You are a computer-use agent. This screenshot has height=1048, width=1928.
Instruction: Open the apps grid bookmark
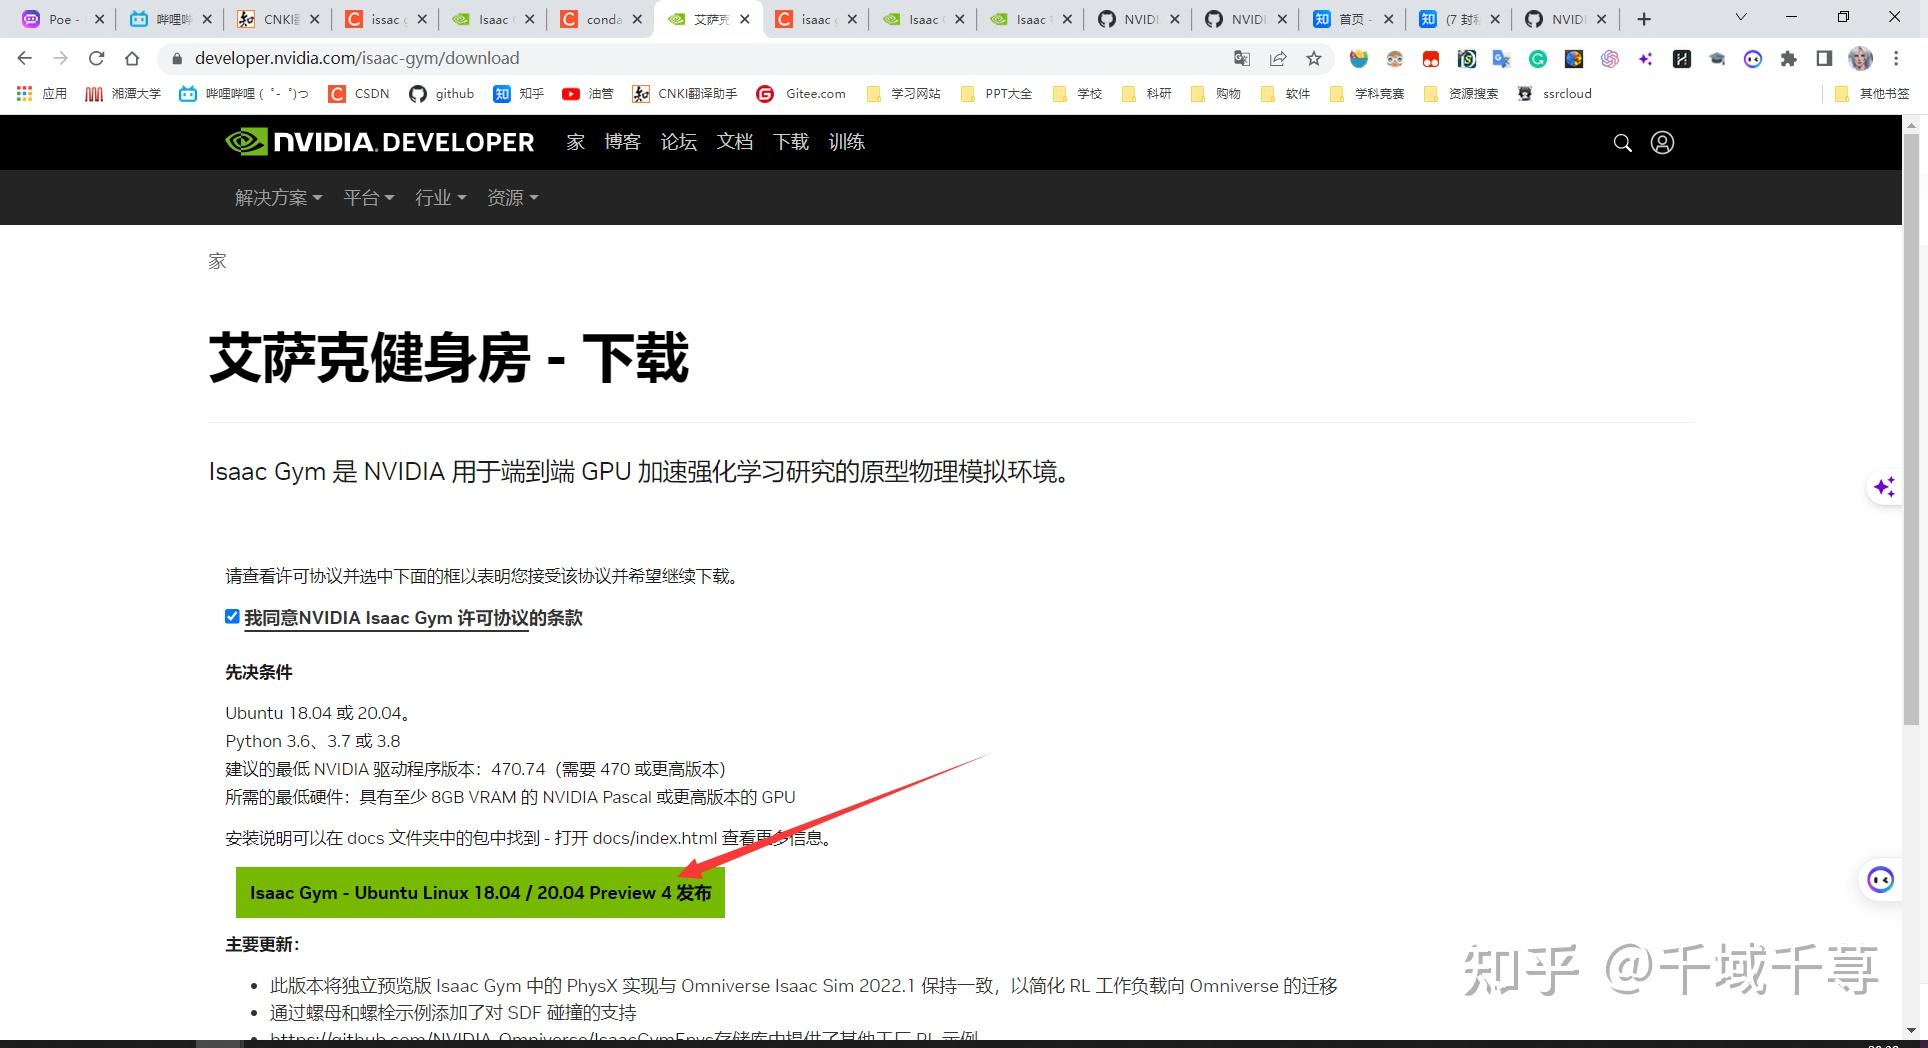point(42,94)
